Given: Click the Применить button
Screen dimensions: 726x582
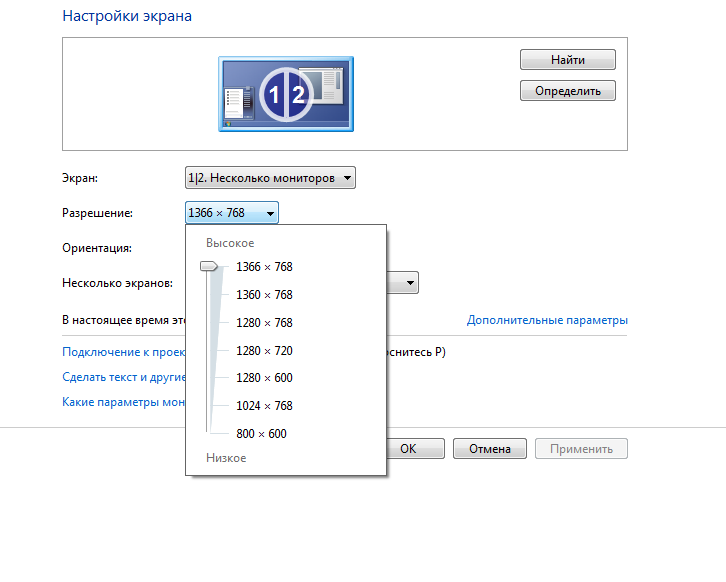Looking at the screenshot, I should tap(582, 449).
